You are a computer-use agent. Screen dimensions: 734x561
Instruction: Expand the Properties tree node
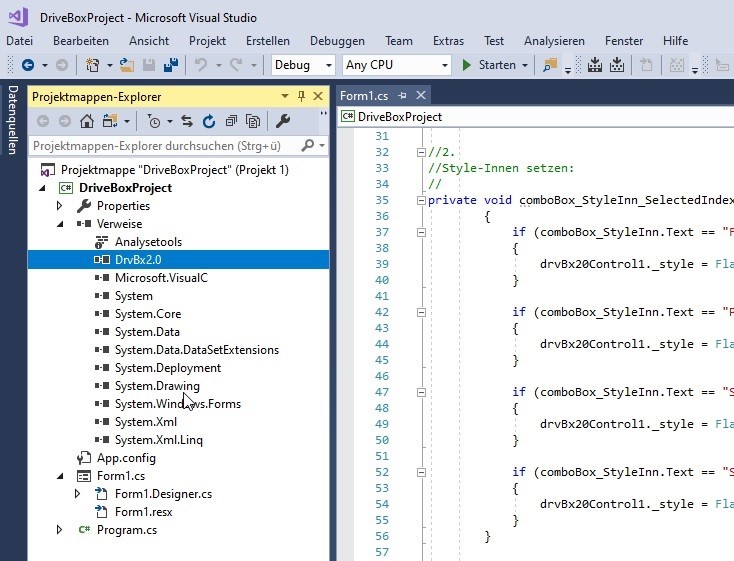pos(59,206)
